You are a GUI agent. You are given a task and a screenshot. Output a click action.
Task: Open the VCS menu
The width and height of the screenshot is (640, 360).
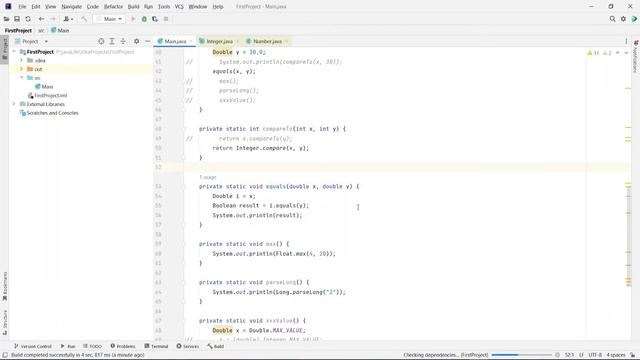179,7
